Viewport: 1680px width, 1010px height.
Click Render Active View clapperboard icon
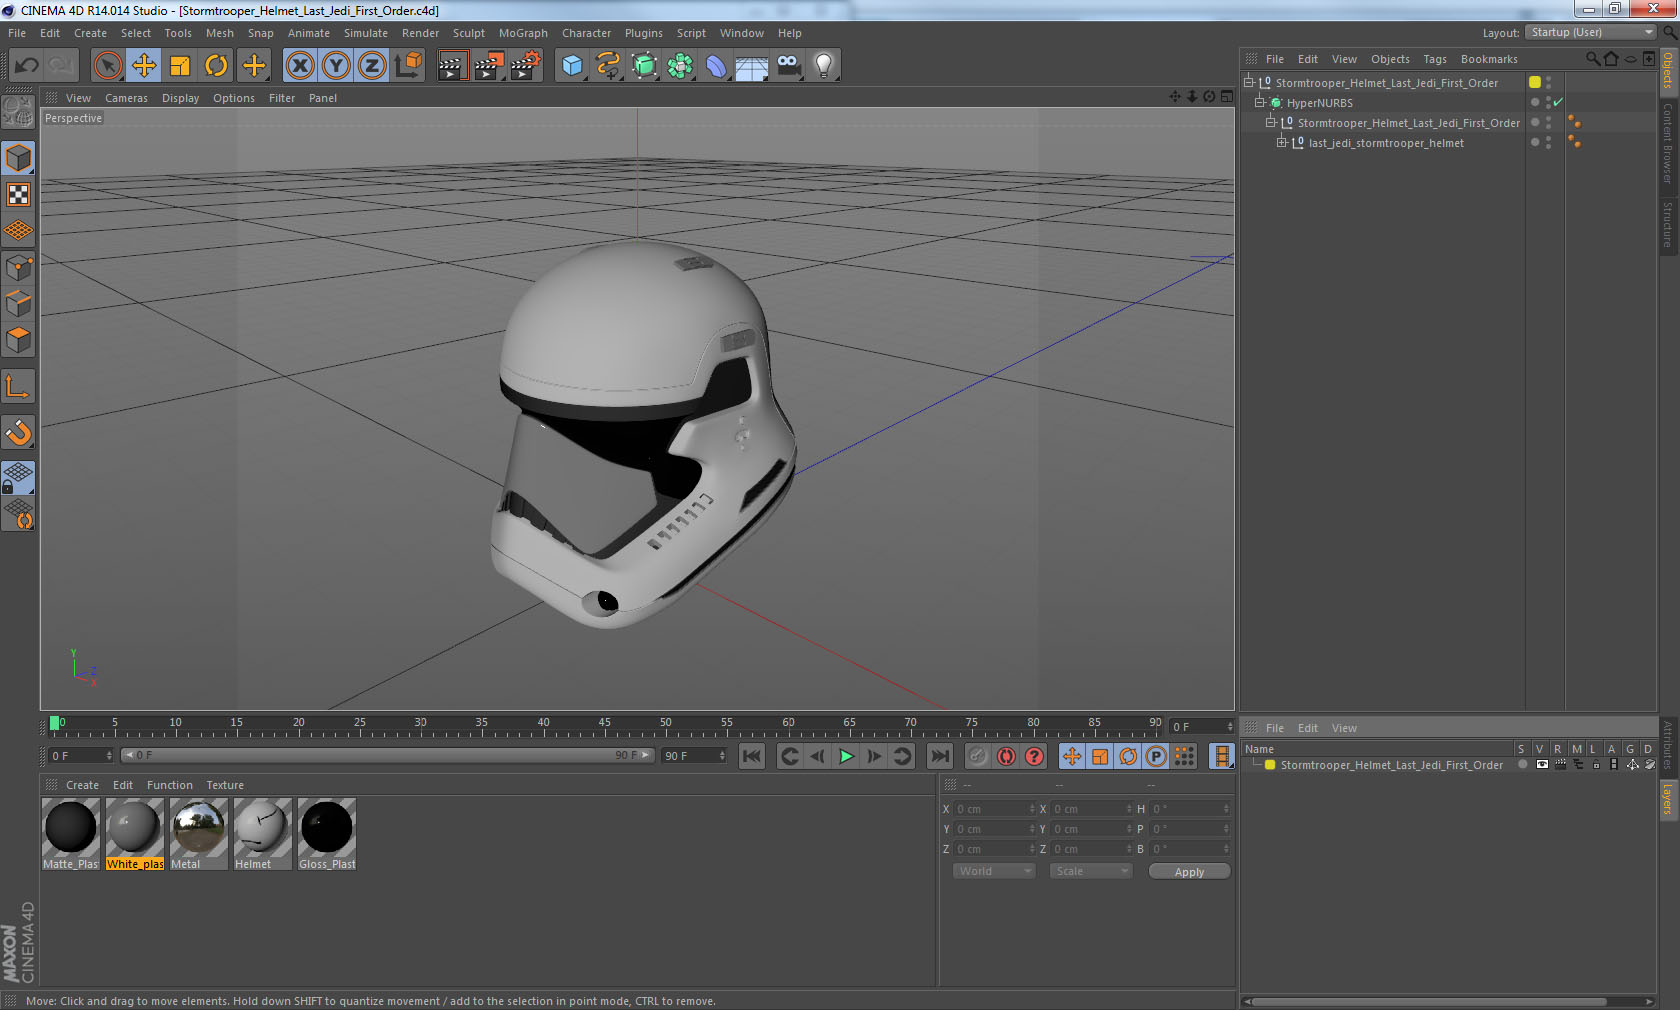452,66
